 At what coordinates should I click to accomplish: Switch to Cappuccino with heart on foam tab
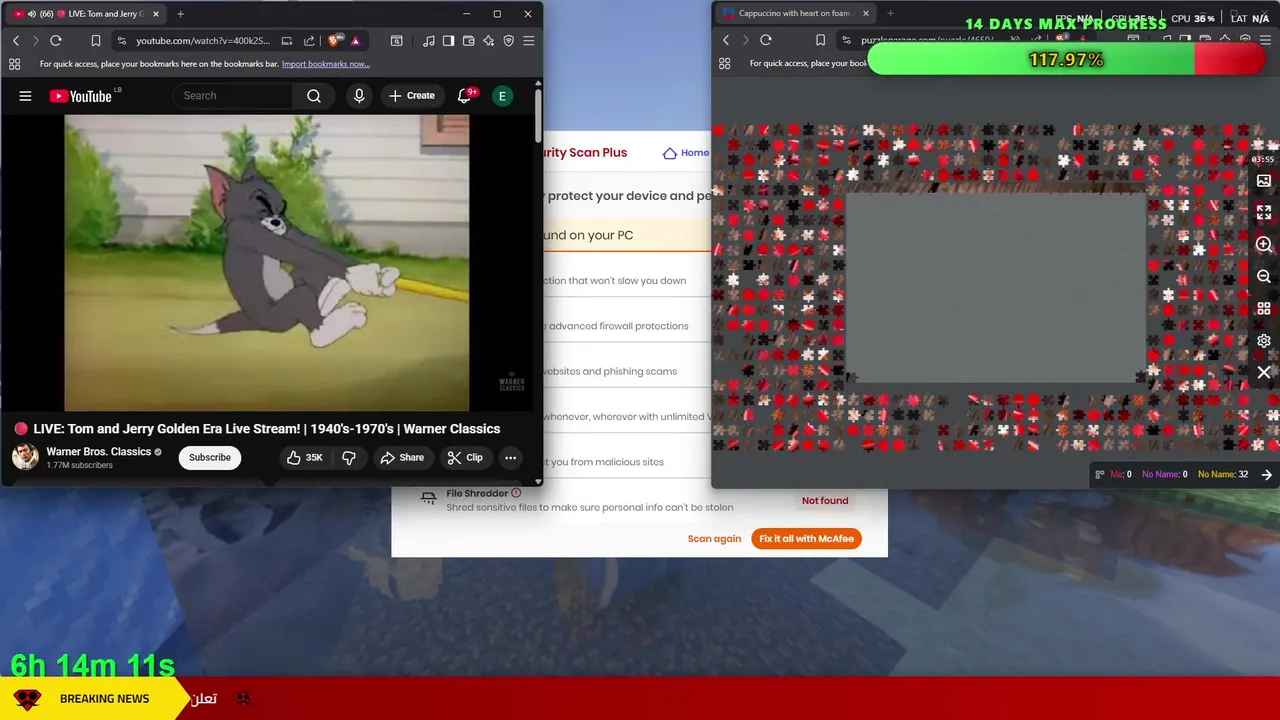tap(794, 13)
